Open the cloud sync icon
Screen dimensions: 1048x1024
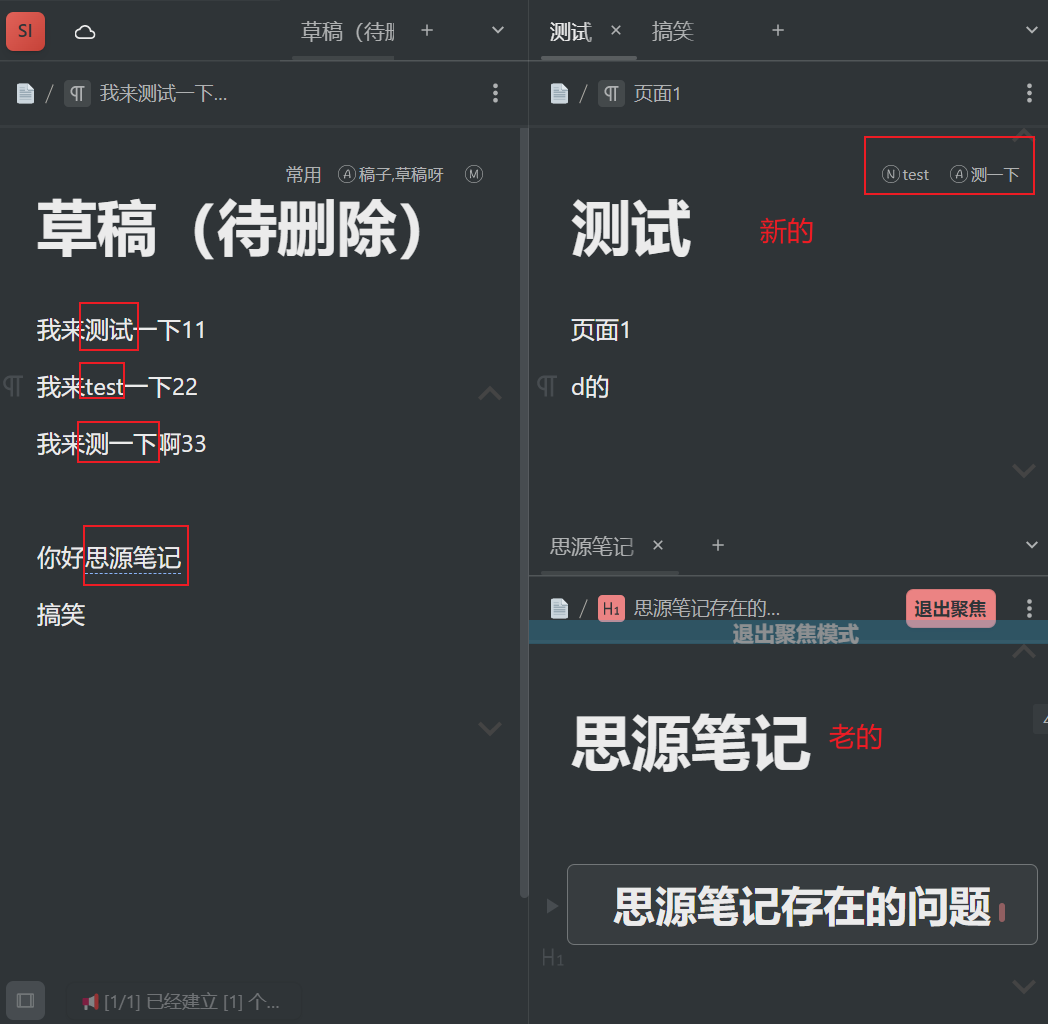tap(85, 31)
